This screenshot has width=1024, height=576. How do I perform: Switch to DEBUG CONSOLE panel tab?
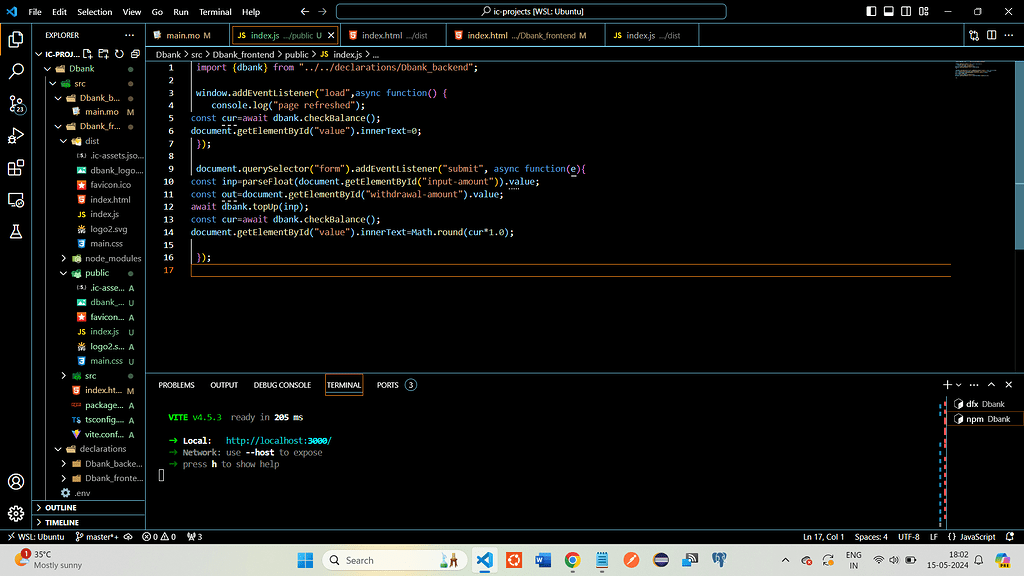(x=282, y=385)
